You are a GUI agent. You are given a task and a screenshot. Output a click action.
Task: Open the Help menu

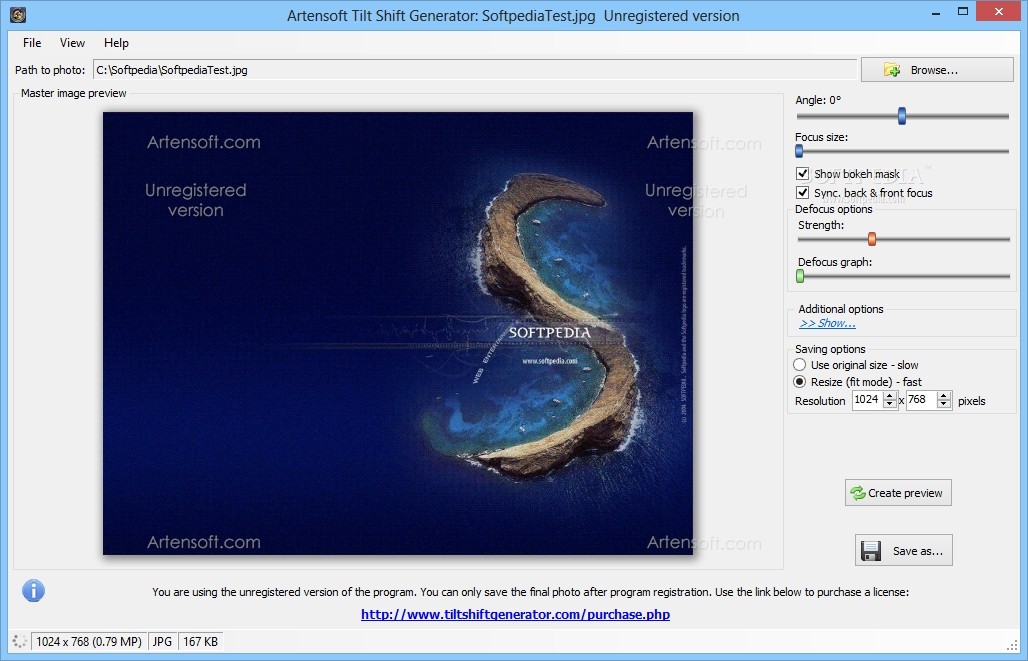116,43
